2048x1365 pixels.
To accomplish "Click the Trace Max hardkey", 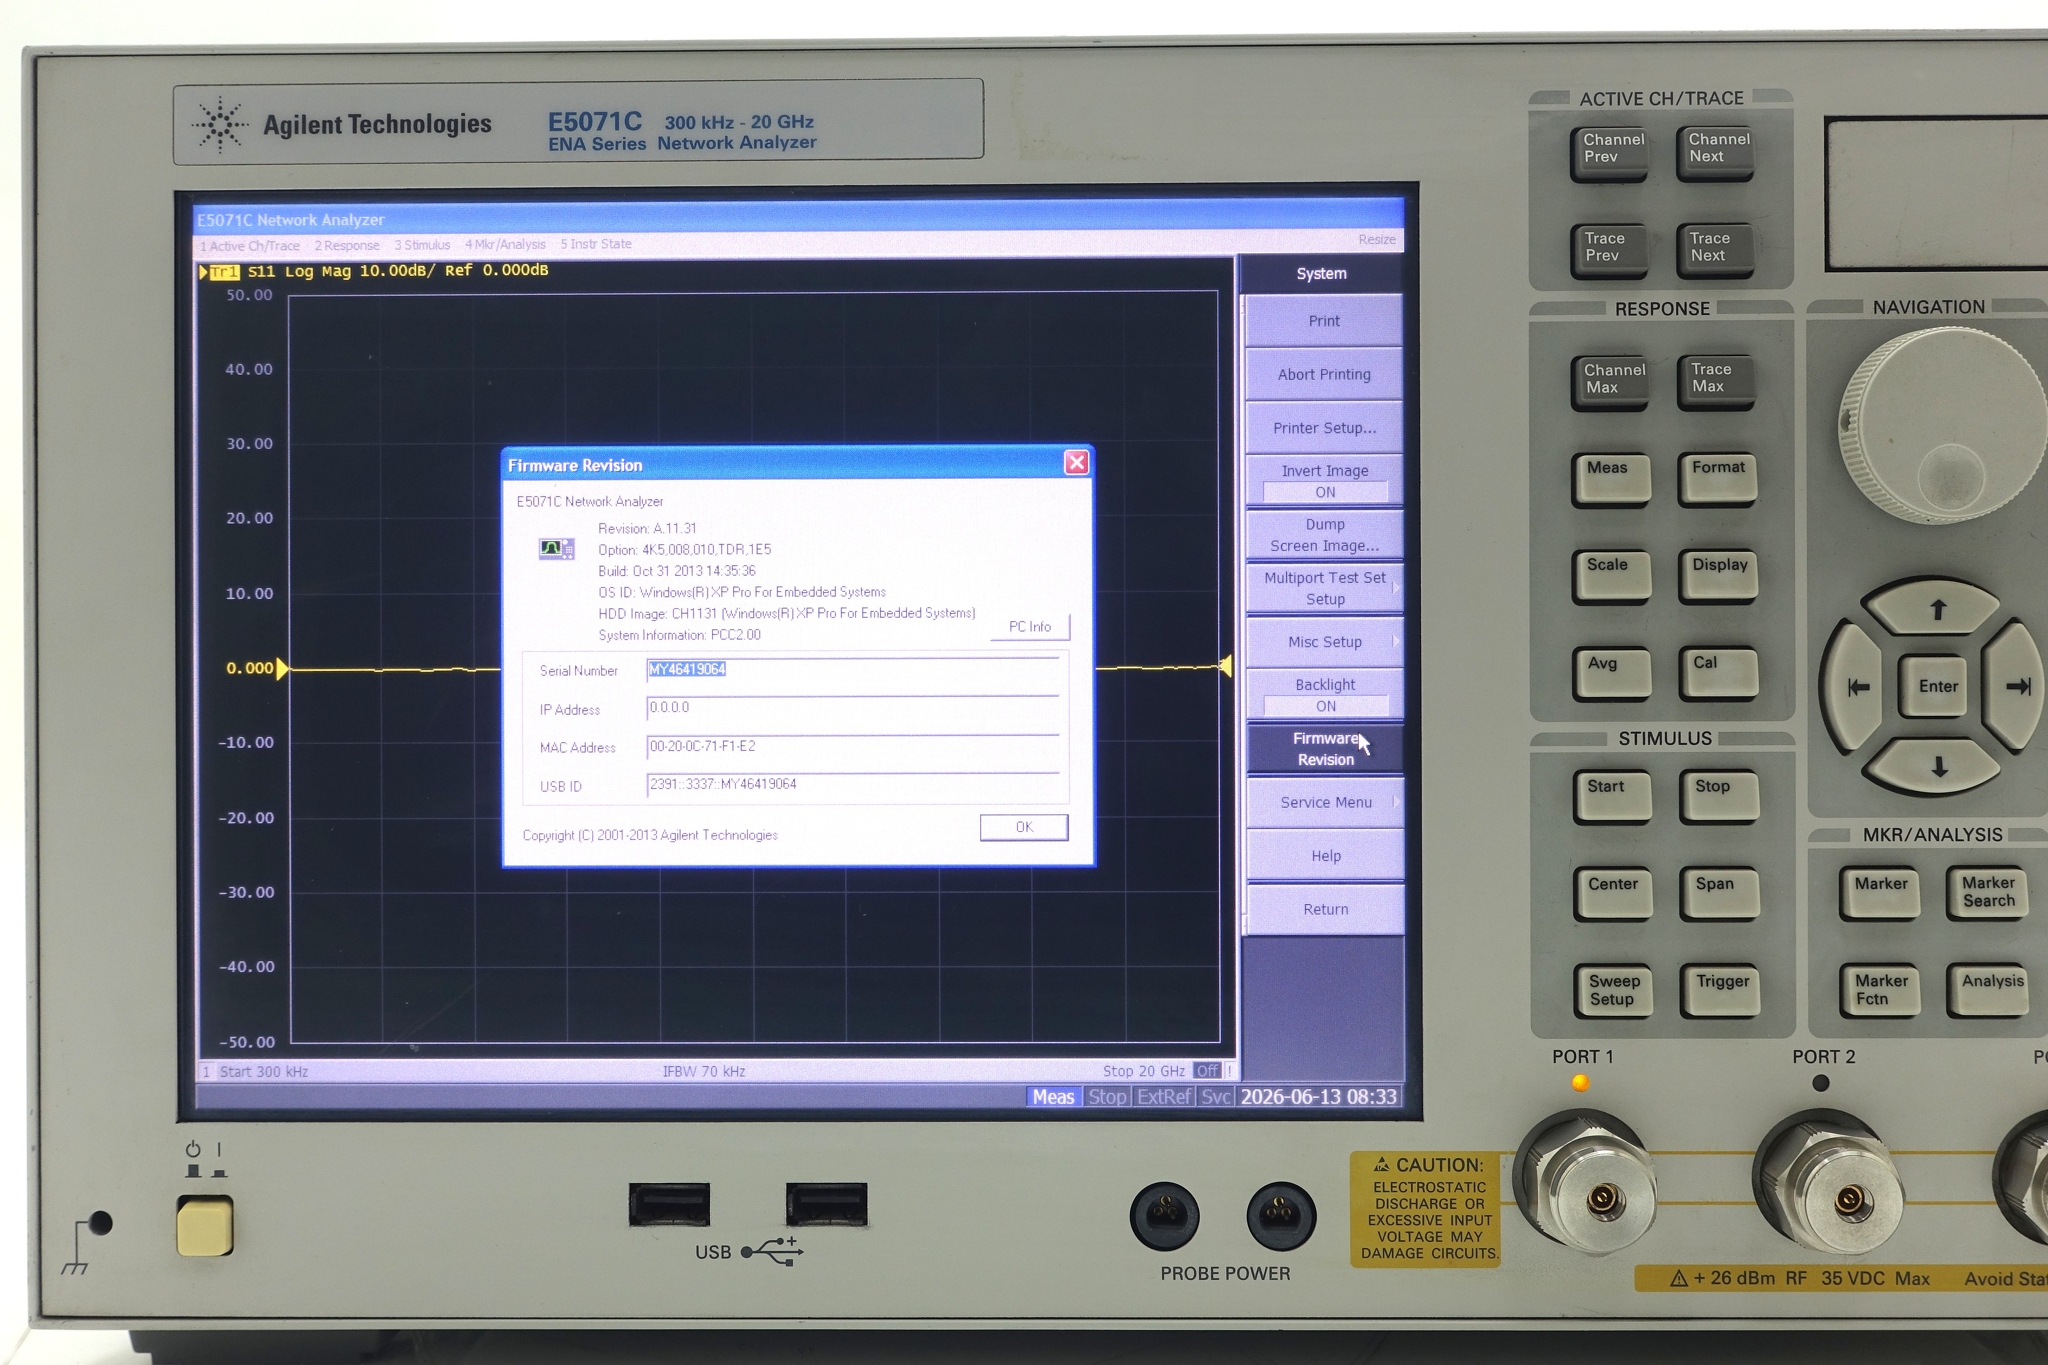I will (1716, 381).
